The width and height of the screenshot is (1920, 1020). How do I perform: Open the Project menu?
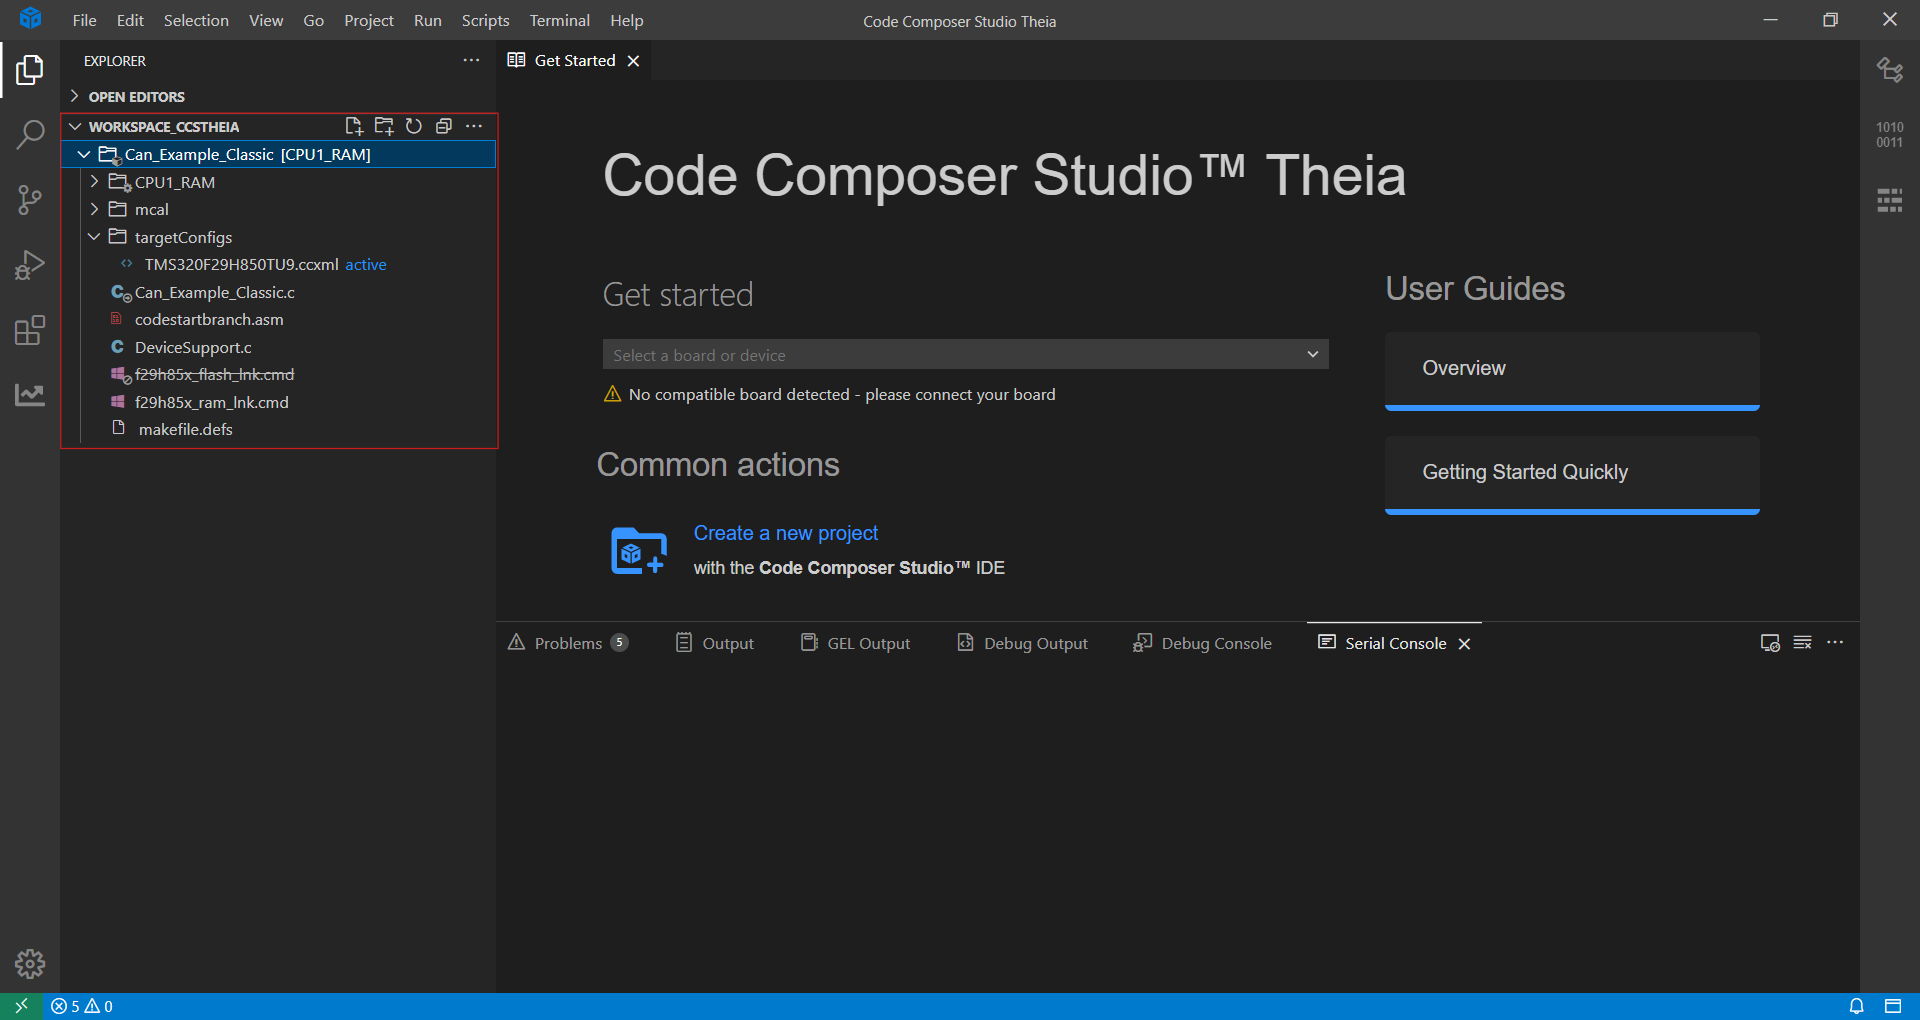click(x=369, y=20)
